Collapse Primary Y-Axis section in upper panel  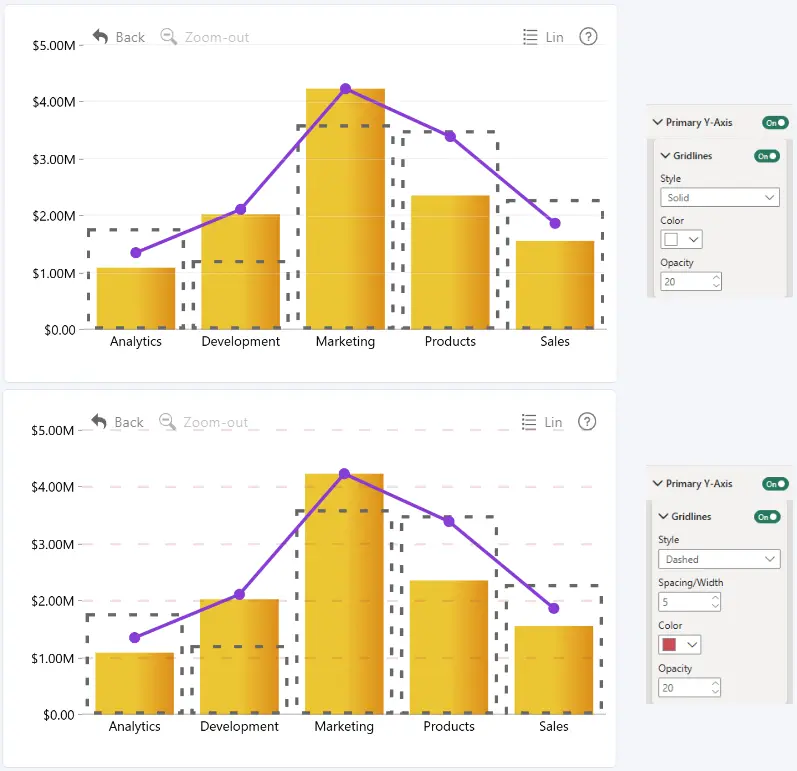click(x=657, y=122)
